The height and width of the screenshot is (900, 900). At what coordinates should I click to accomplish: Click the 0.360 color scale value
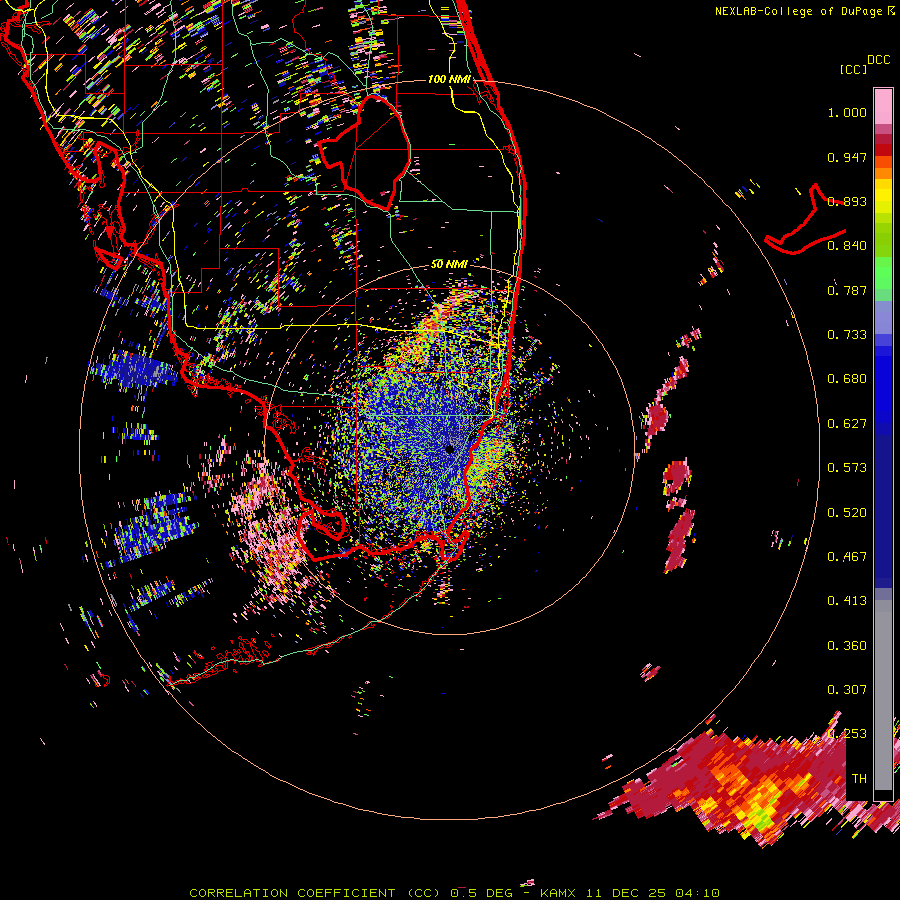(x=847, y=646)
